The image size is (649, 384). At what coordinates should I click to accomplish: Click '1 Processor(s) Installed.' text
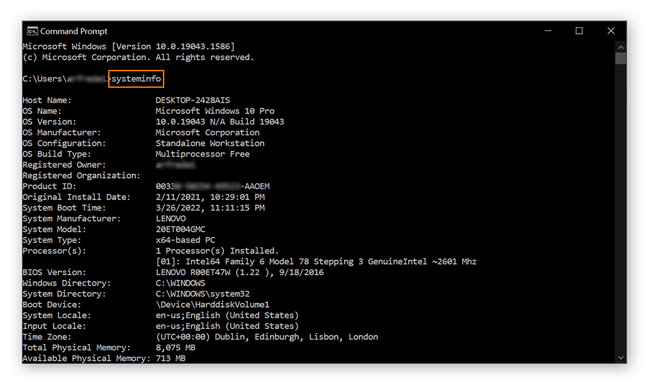tap(217, 251)
